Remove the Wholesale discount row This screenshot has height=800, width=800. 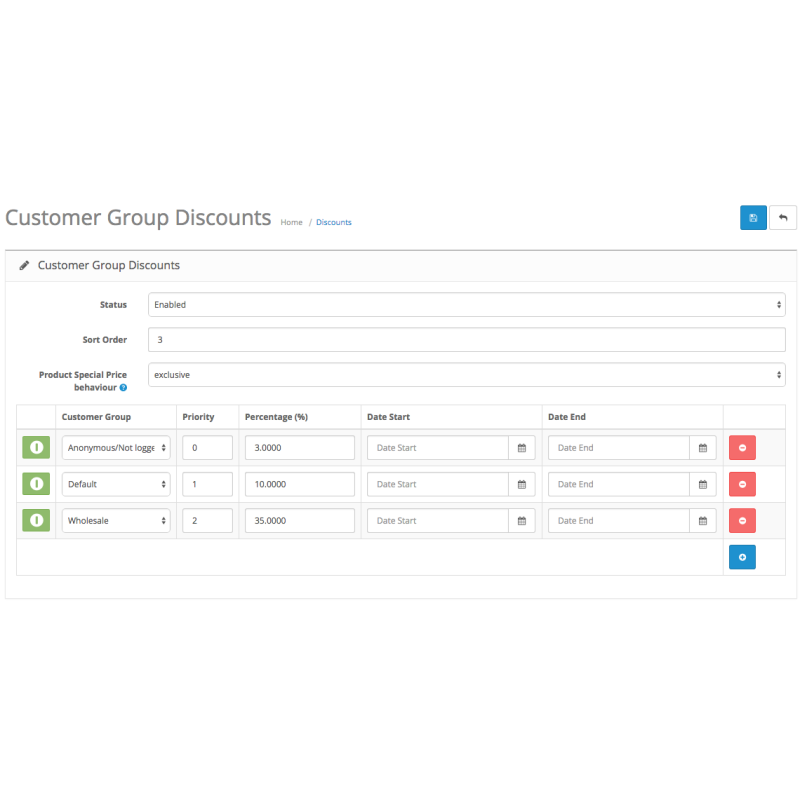[742, 521]
